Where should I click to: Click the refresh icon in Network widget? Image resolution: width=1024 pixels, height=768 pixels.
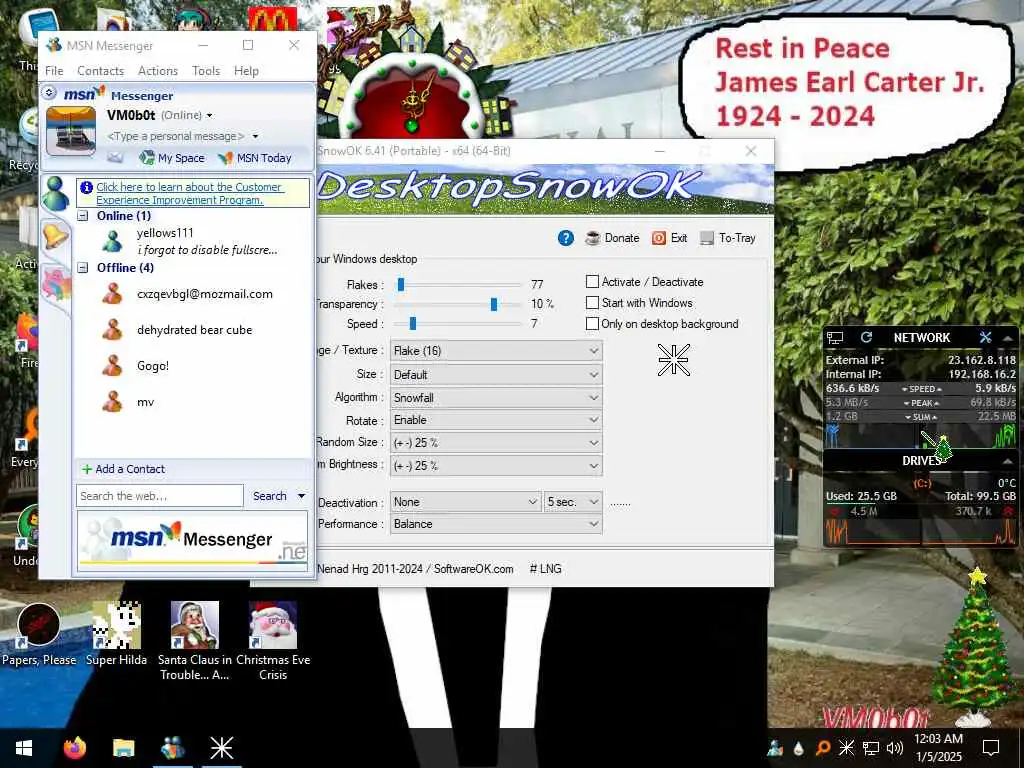point(867,337)
